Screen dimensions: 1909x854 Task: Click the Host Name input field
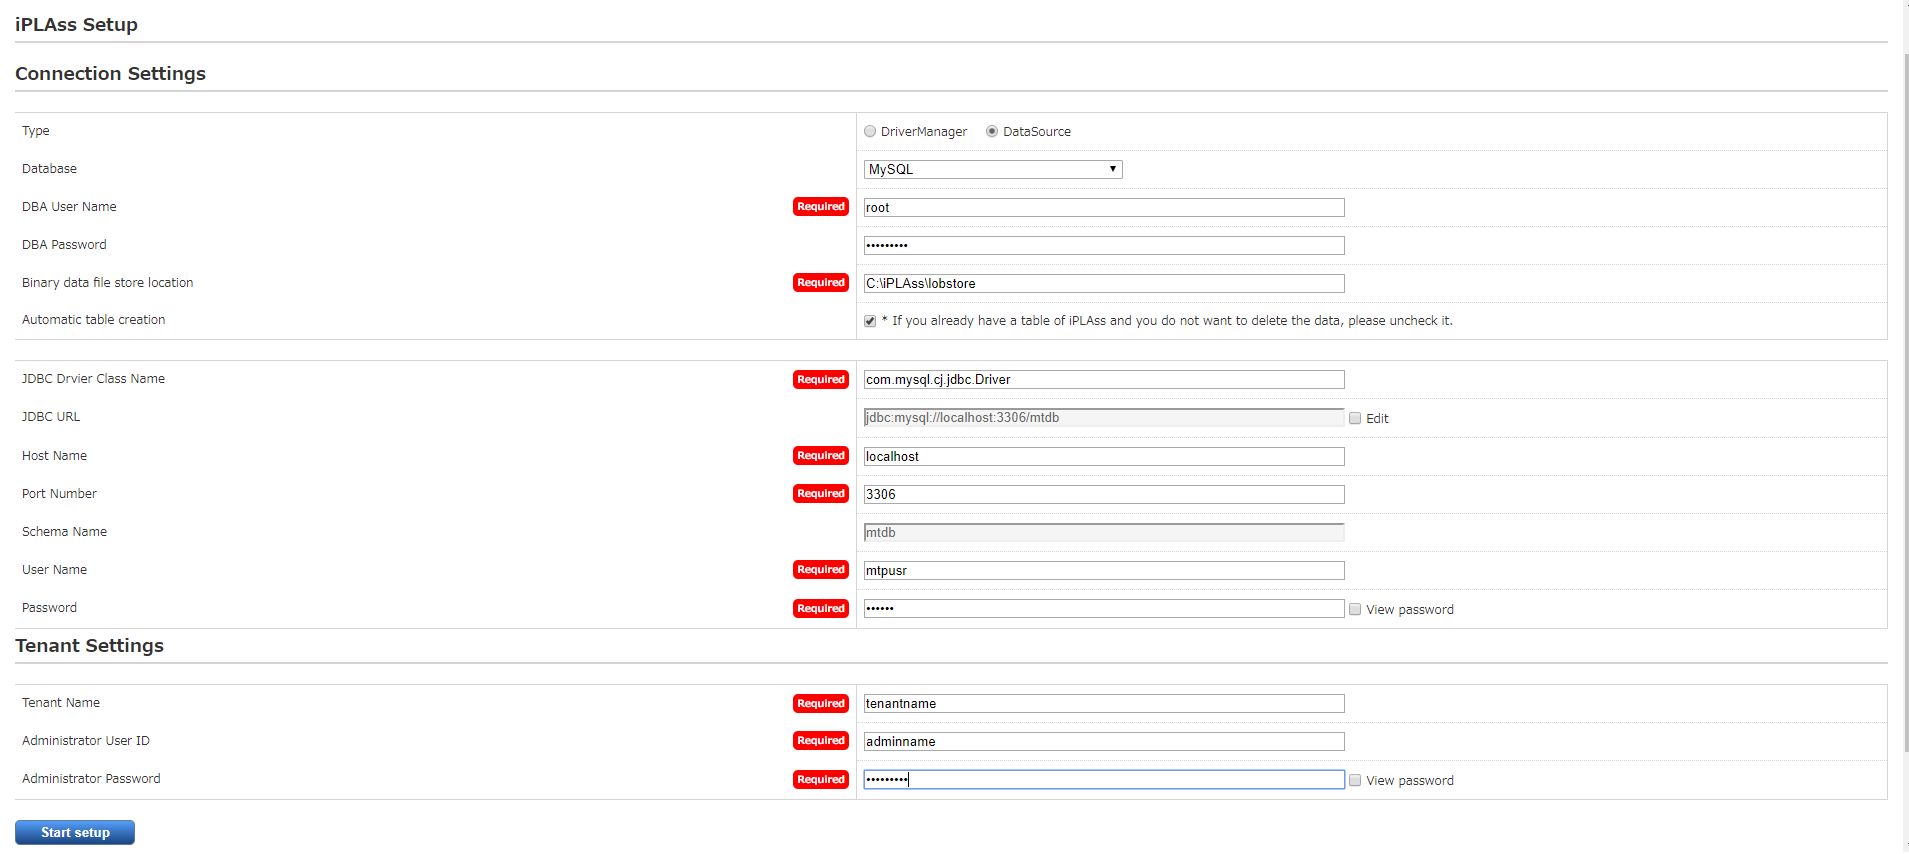click(x=1103, y=457)
